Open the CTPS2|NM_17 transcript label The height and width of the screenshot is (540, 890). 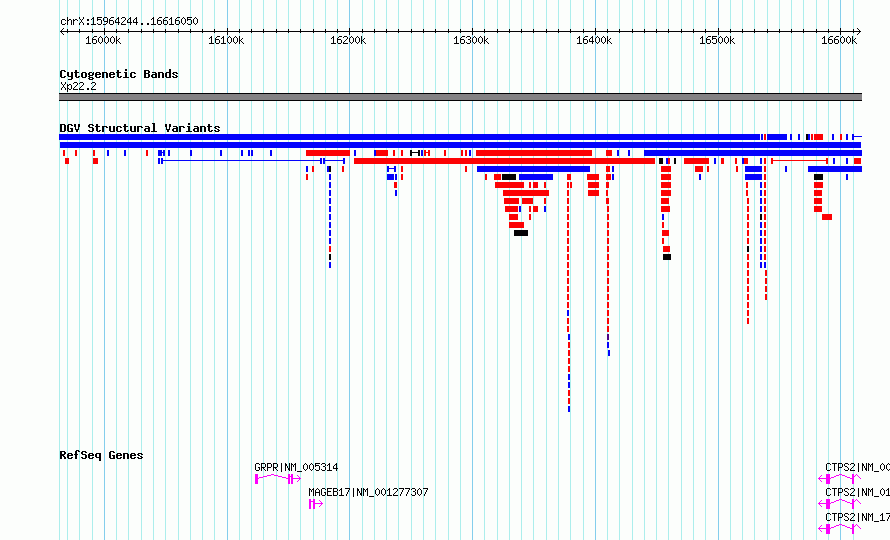click(857, 517)
